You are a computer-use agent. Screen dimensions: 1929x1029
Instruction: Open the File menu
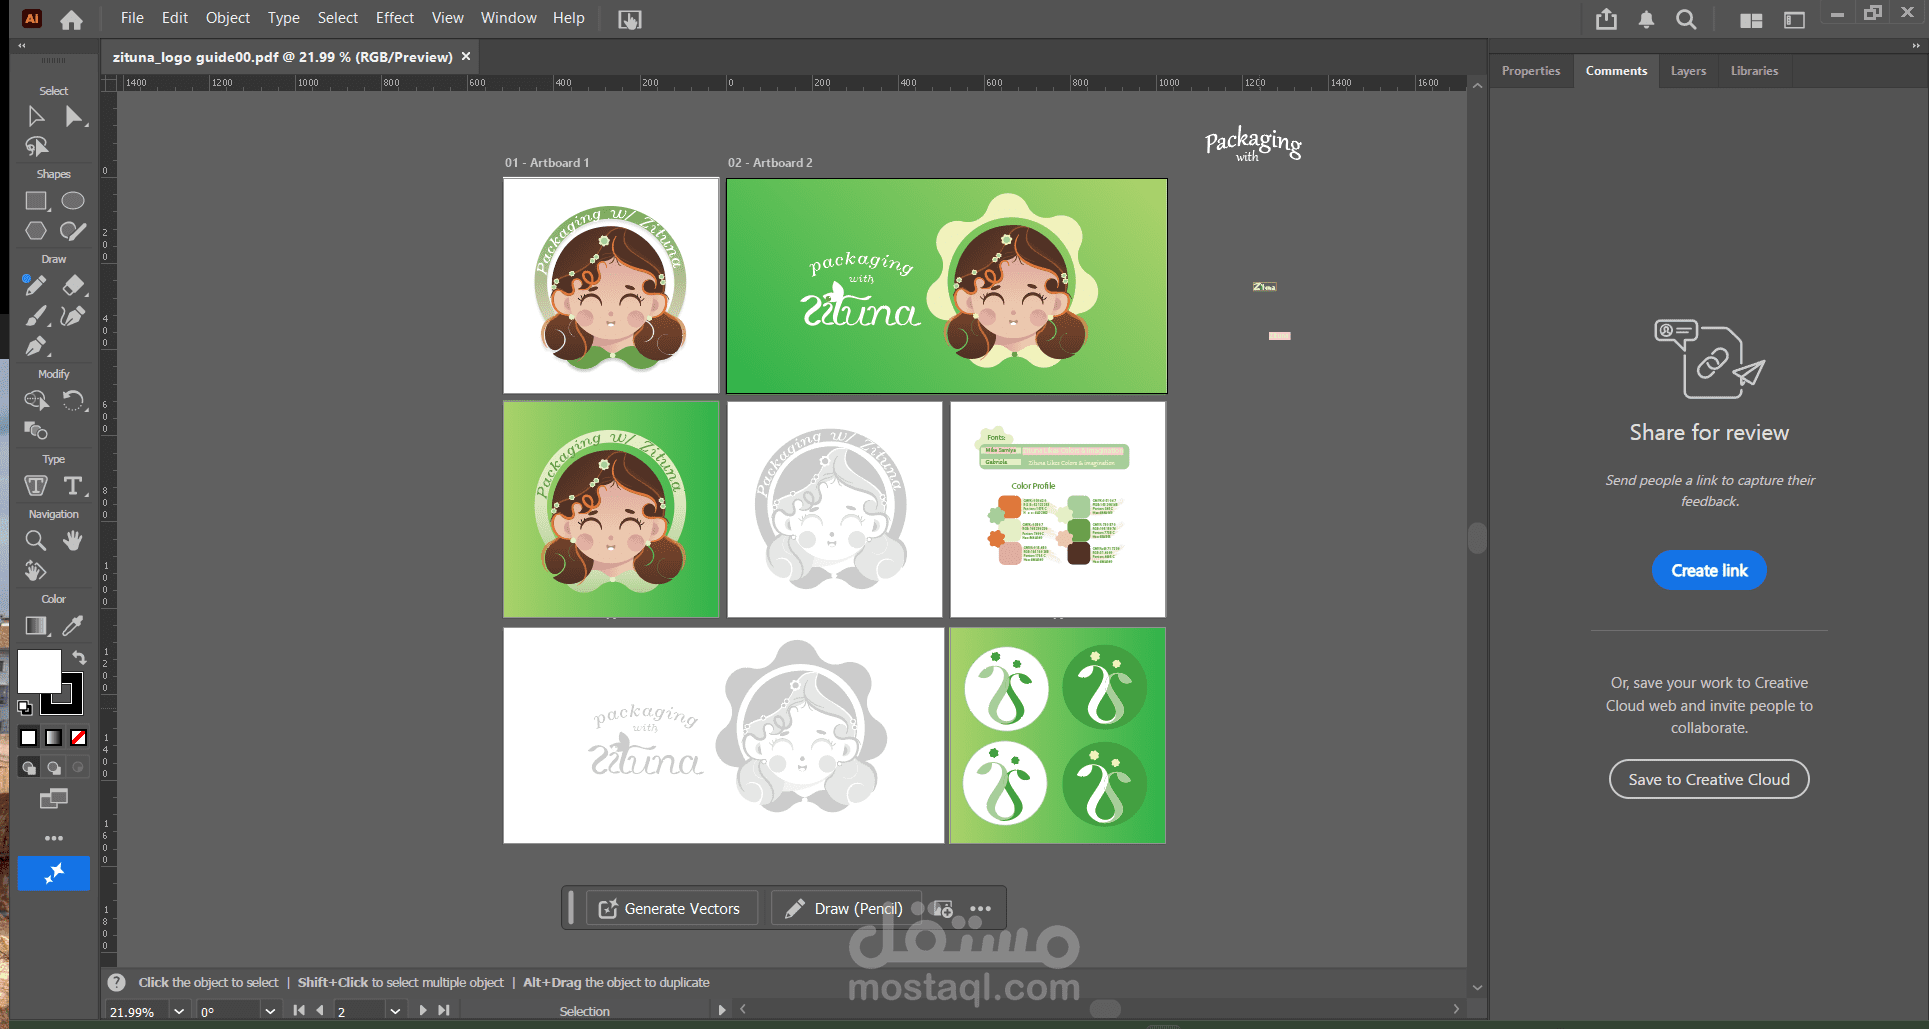(x=132, y=18)
